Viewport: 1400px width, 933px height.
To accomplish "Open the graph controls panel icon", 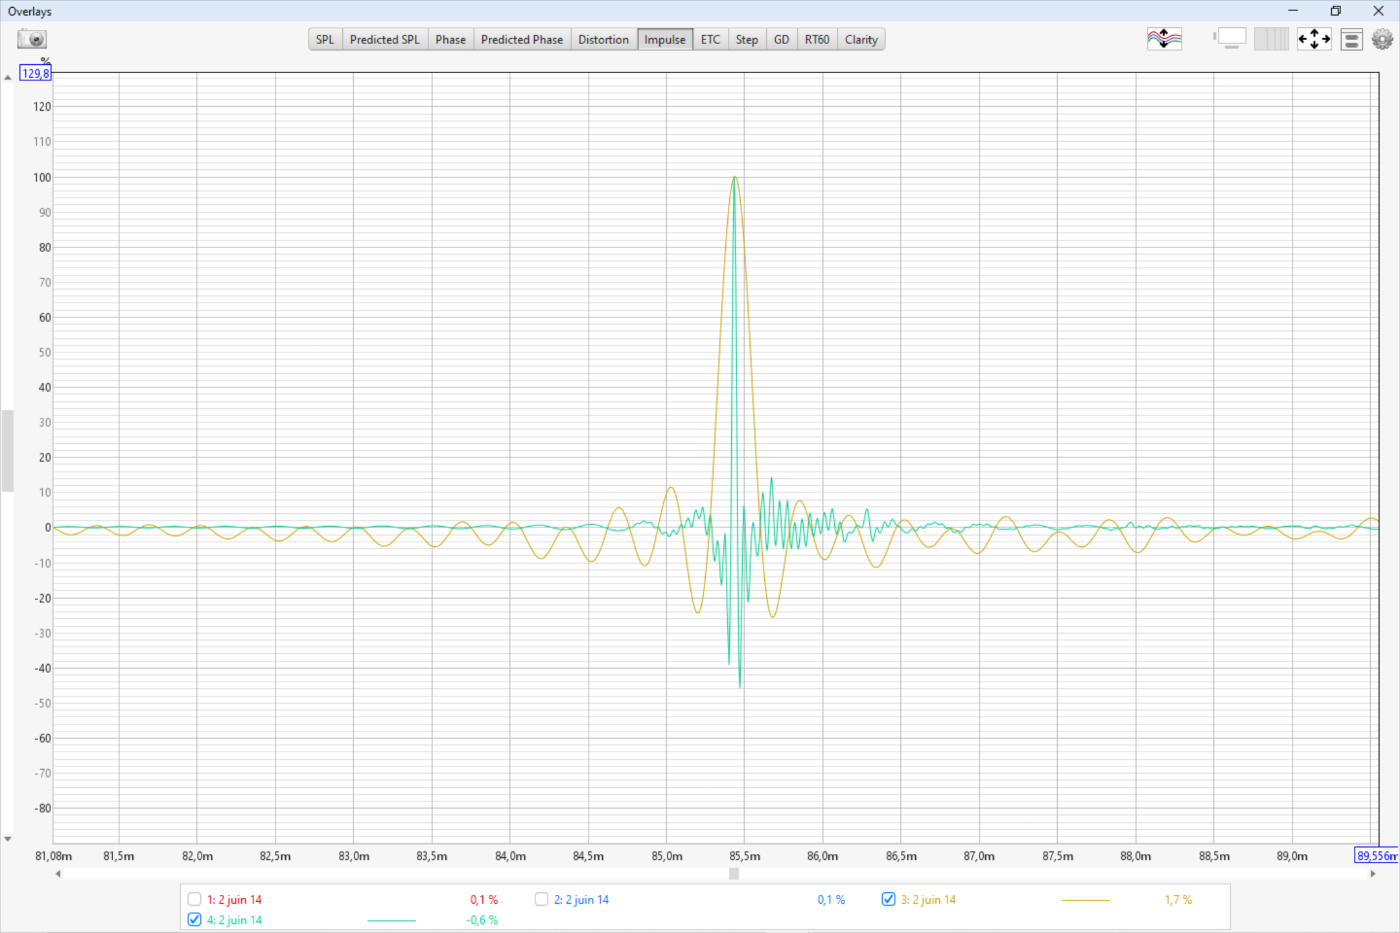I will pyautogui.click(x=1352, y=39).
